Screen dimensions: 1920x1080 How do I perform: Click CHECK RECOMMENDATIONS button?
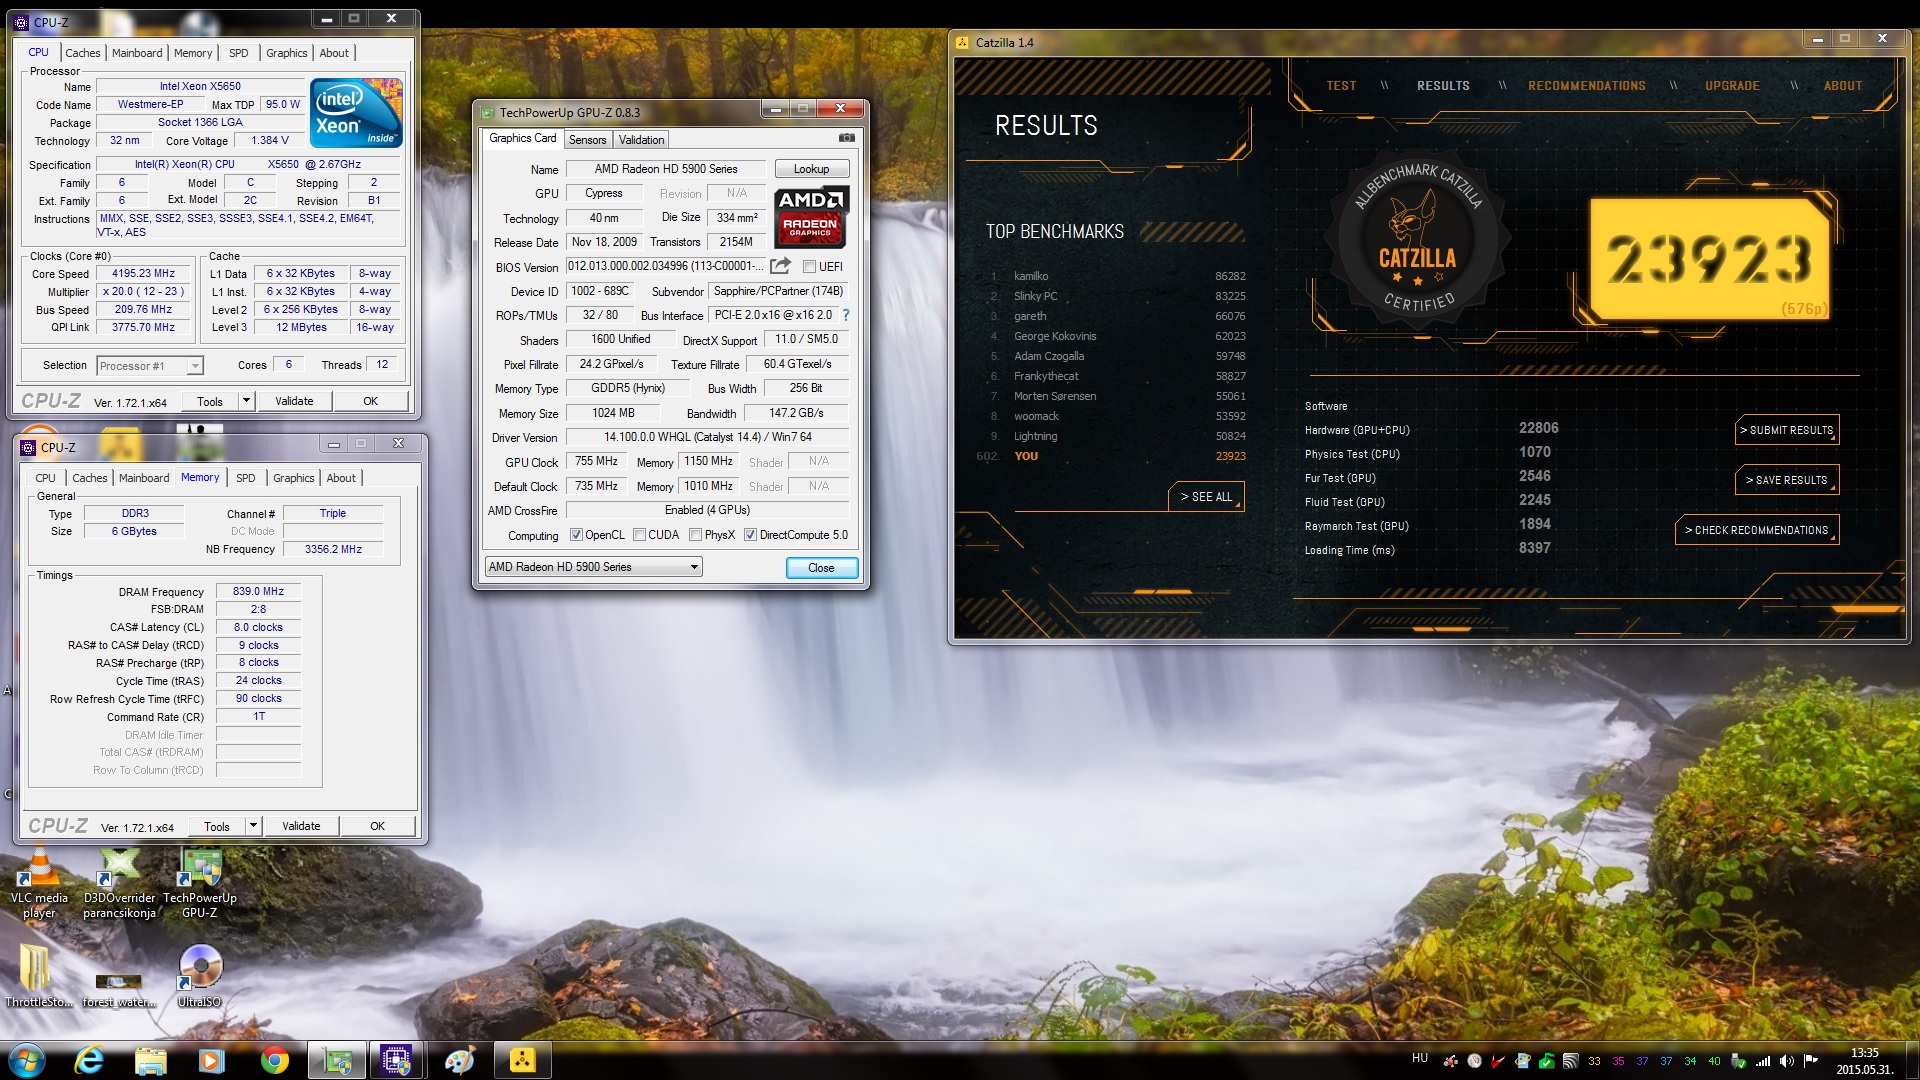click(x=1756, y=530)
